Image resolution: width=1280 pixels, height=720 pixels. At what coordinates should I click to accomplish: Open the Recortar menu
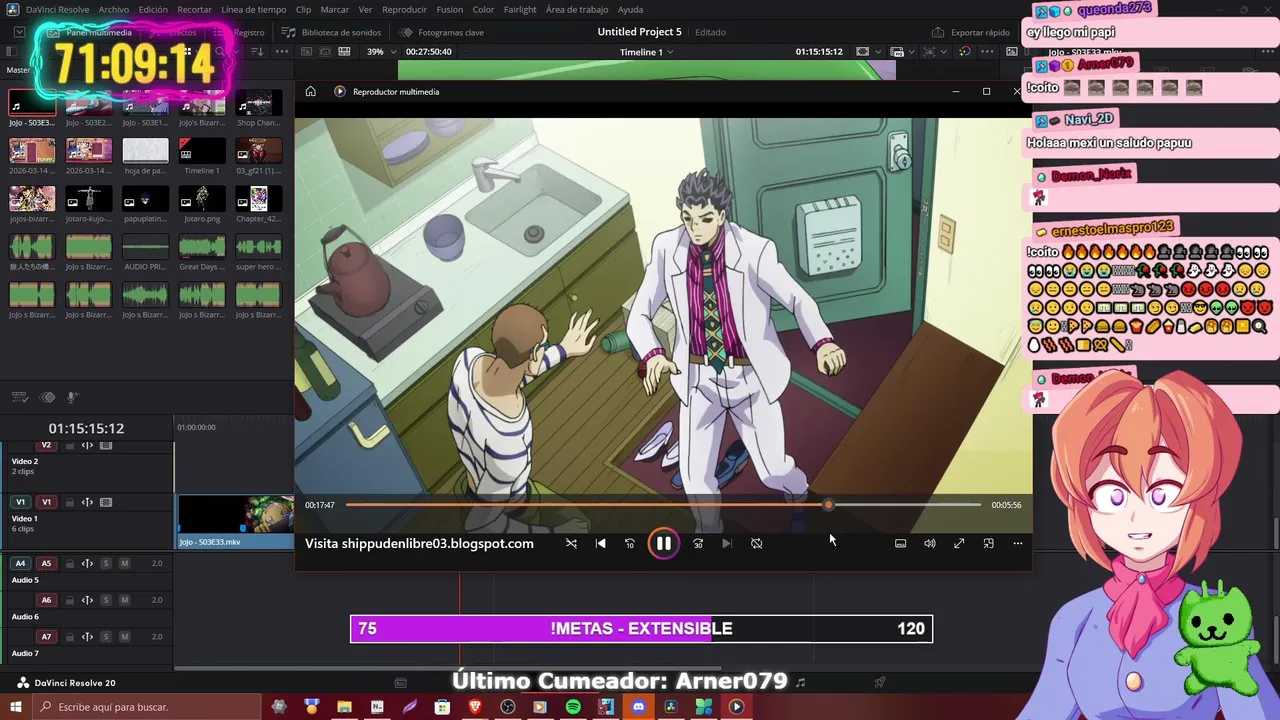[x=194, y=9]
